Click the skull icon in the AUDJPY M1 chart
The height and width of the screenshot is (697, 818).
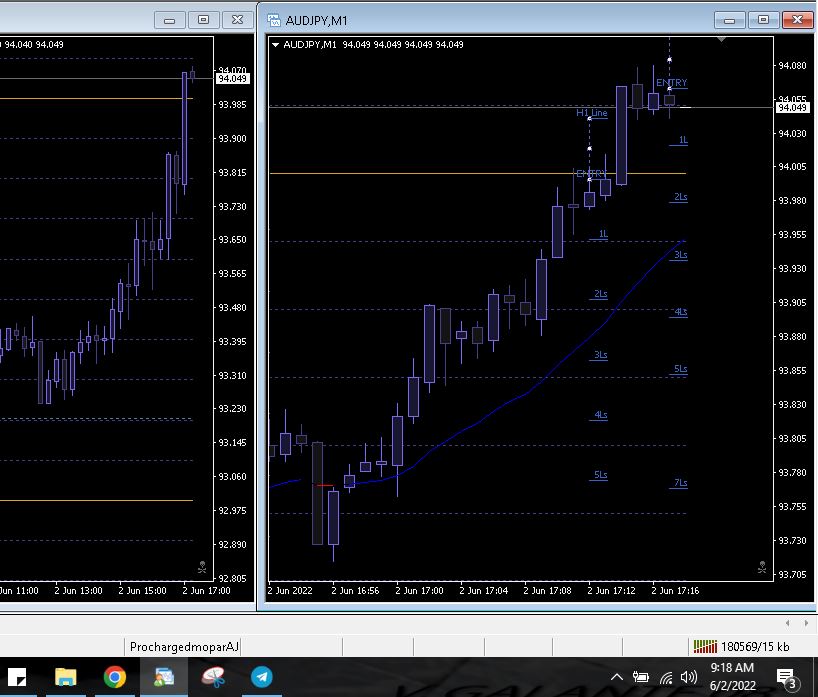click(762, 567)
